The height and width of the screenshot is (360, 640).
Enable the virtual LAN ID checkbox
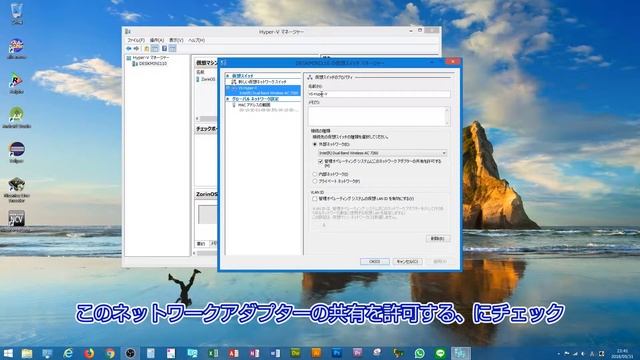tap(315, 199)
